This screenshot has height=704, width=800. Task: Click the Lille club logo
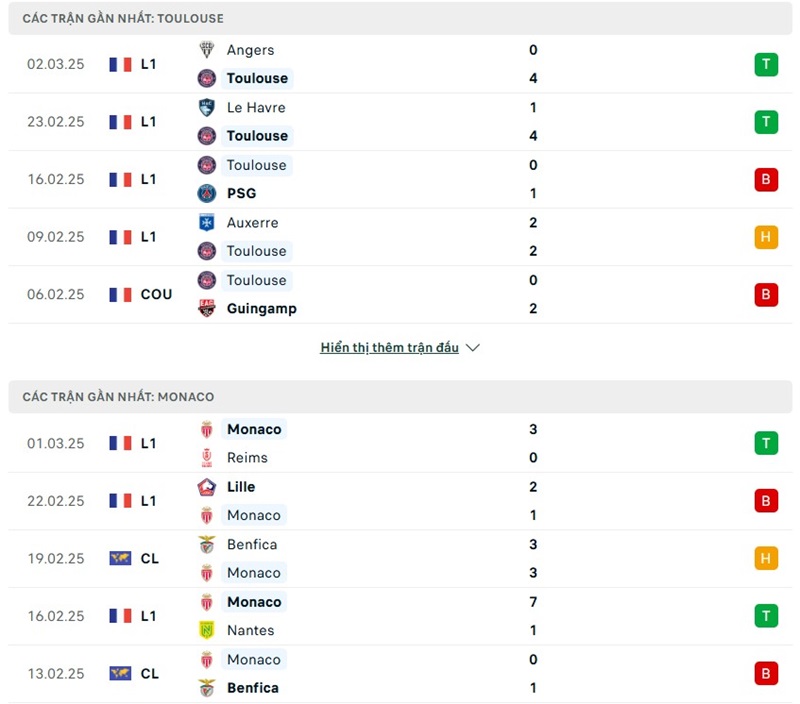[207, 487]
